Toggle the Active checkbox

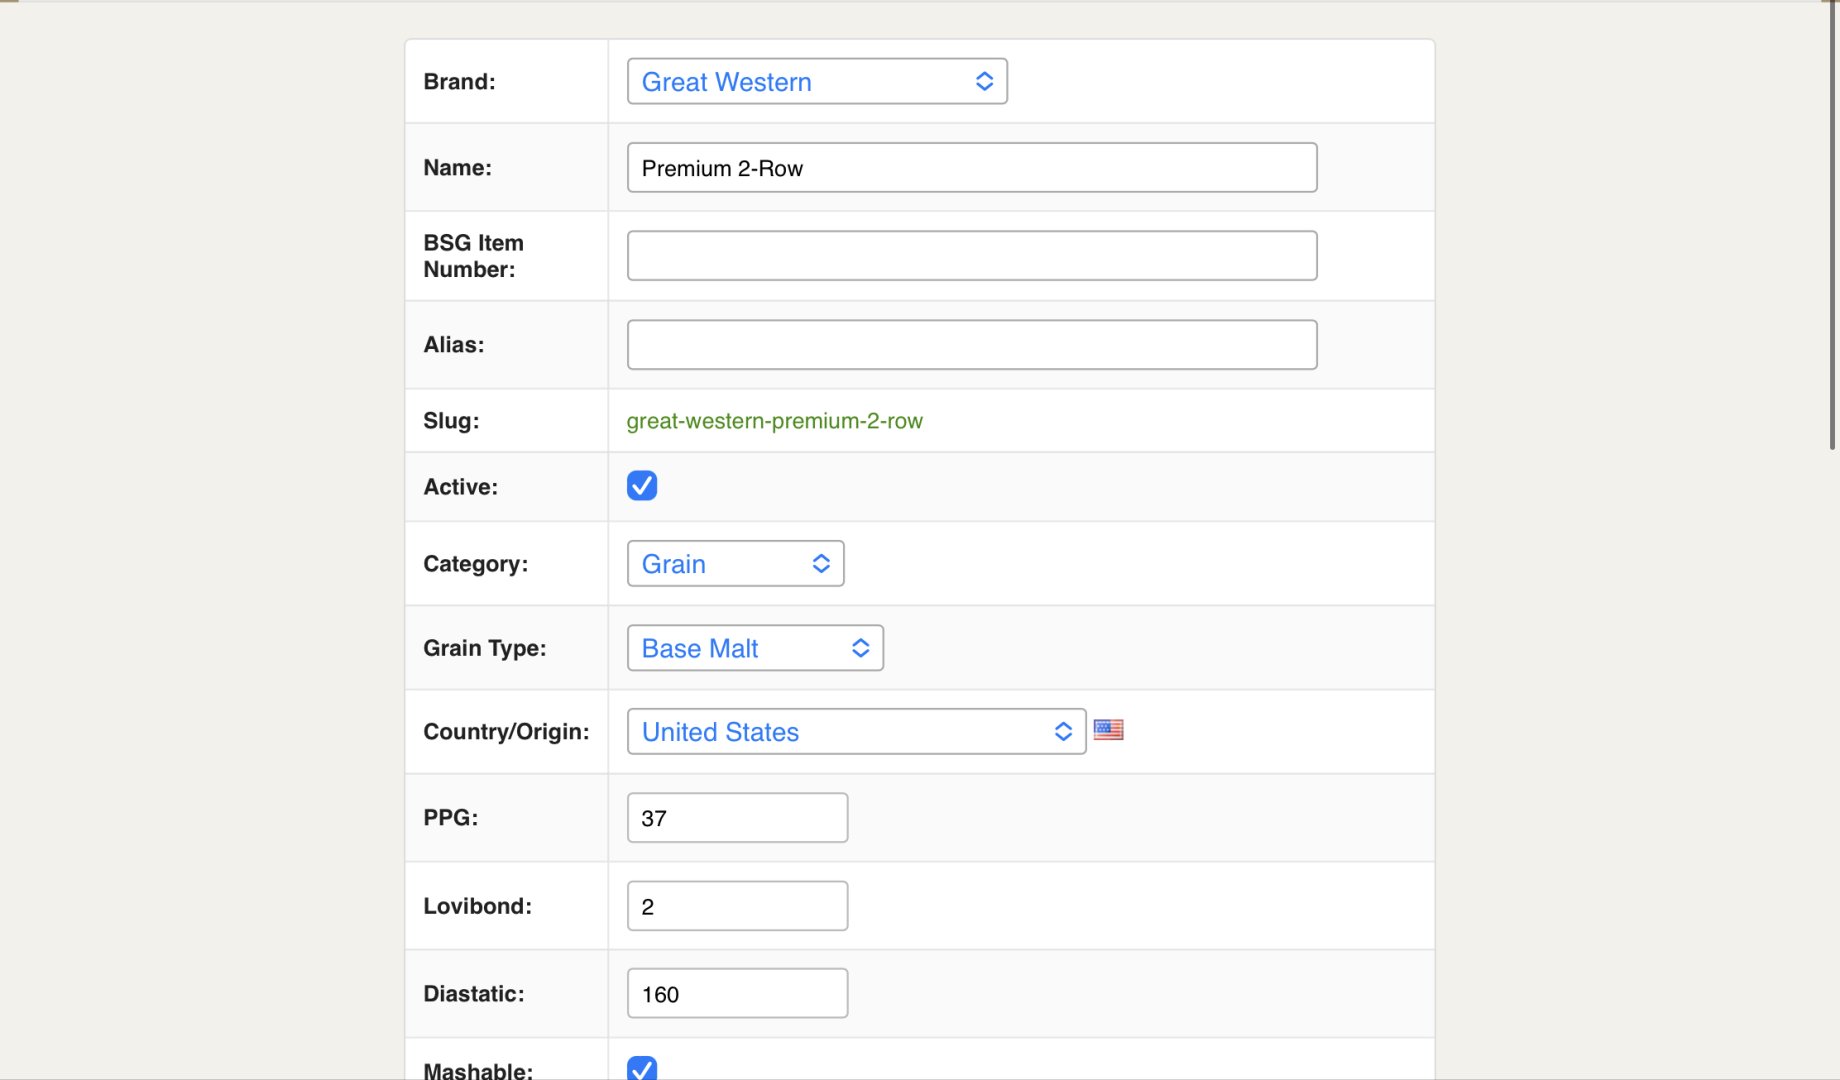642,486
